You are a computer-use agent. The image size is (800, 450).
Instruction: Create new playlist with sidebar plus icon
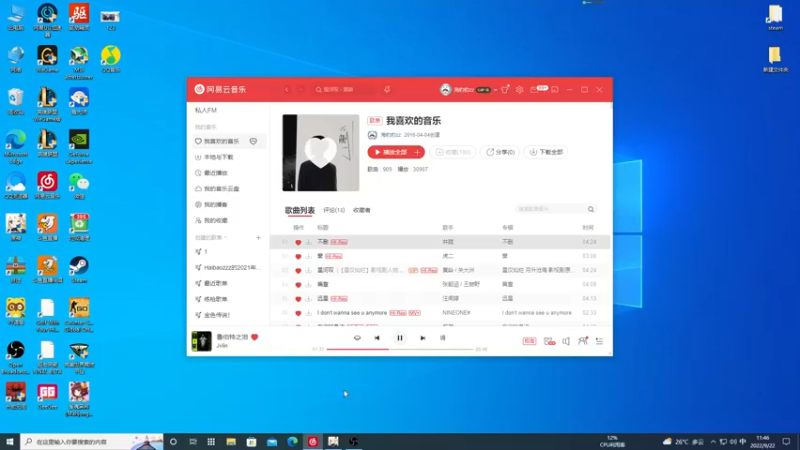(x=258, y=238)
